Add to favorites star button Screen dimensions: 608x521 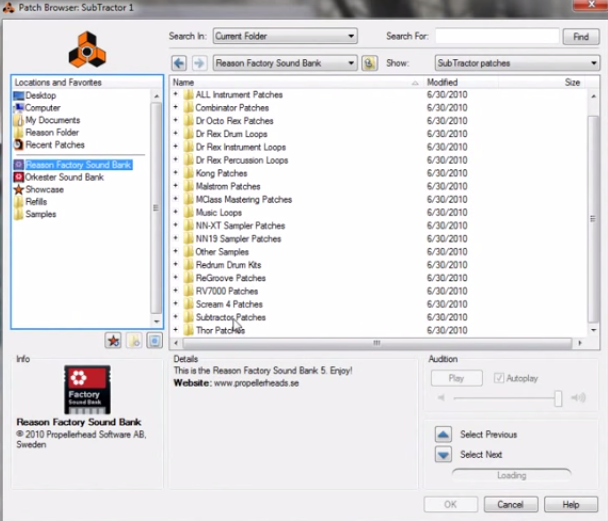pyautogui.click(x=113, y=341)
